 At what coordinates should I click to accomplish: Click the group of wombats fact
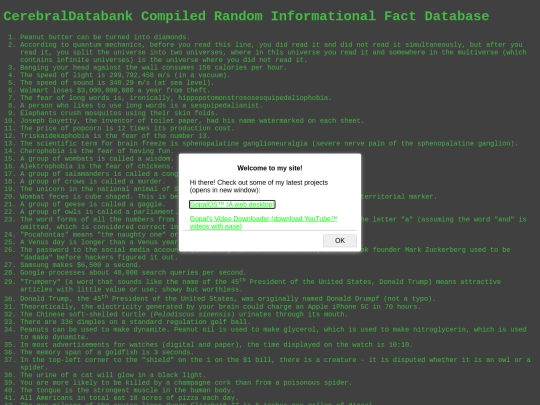pos(97,158)
